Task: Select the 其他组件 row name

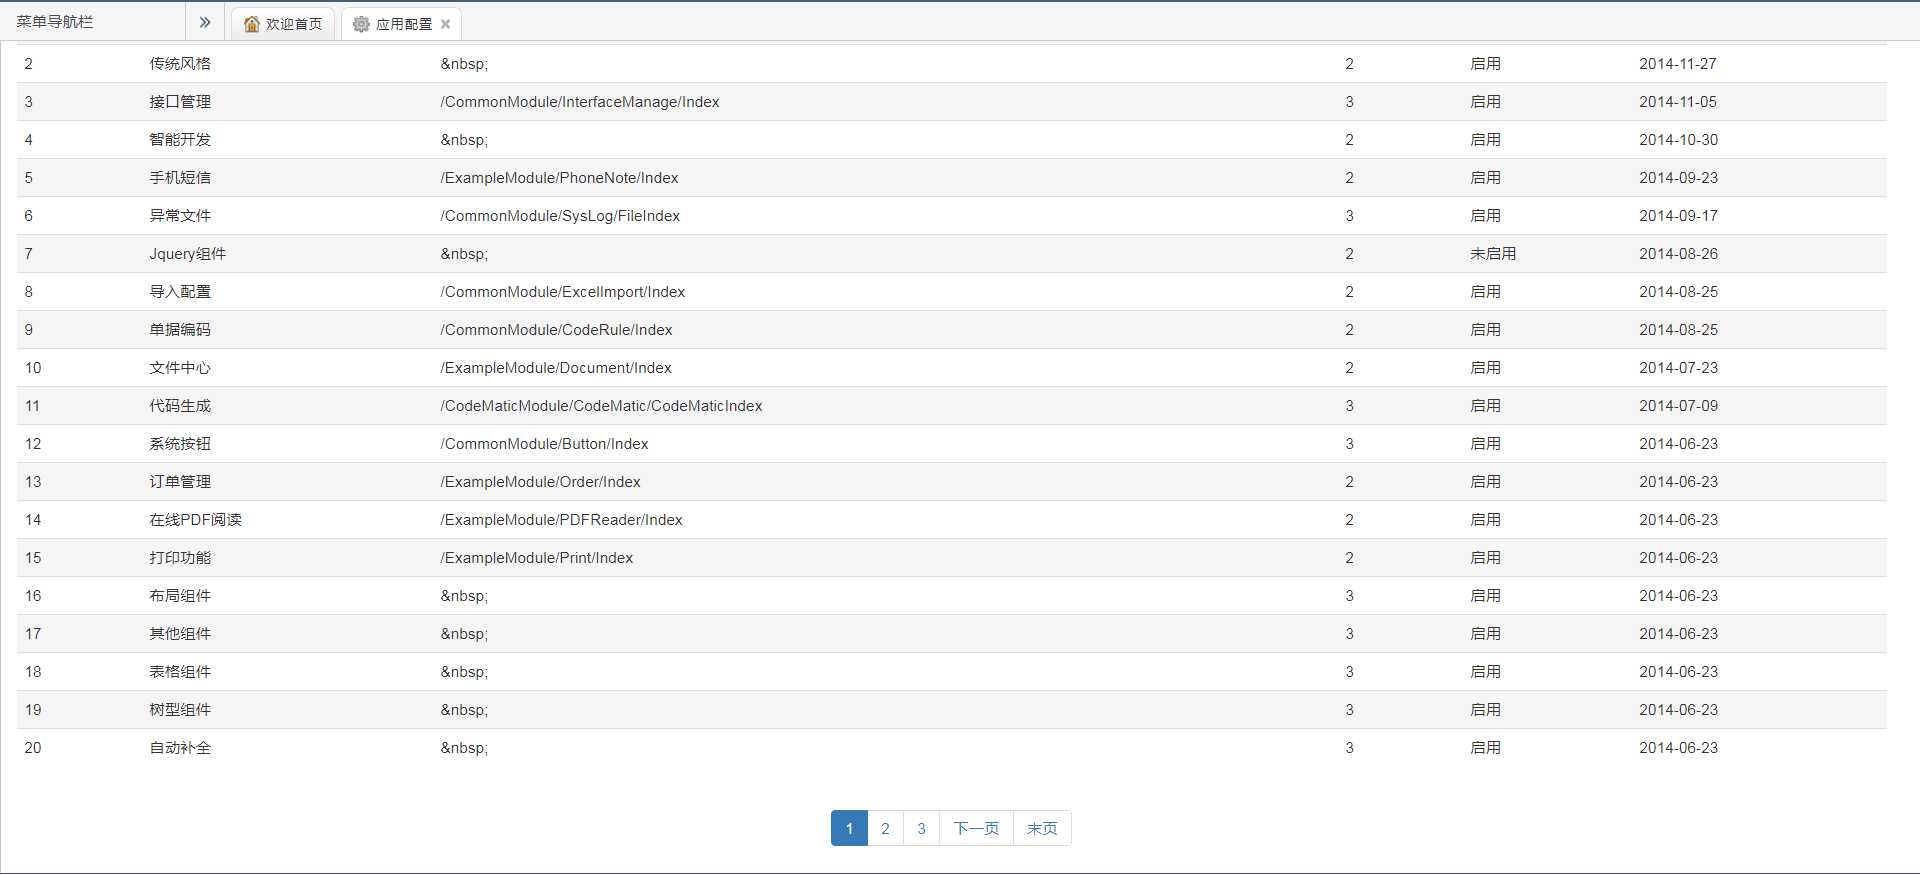Action: (180, 634)
